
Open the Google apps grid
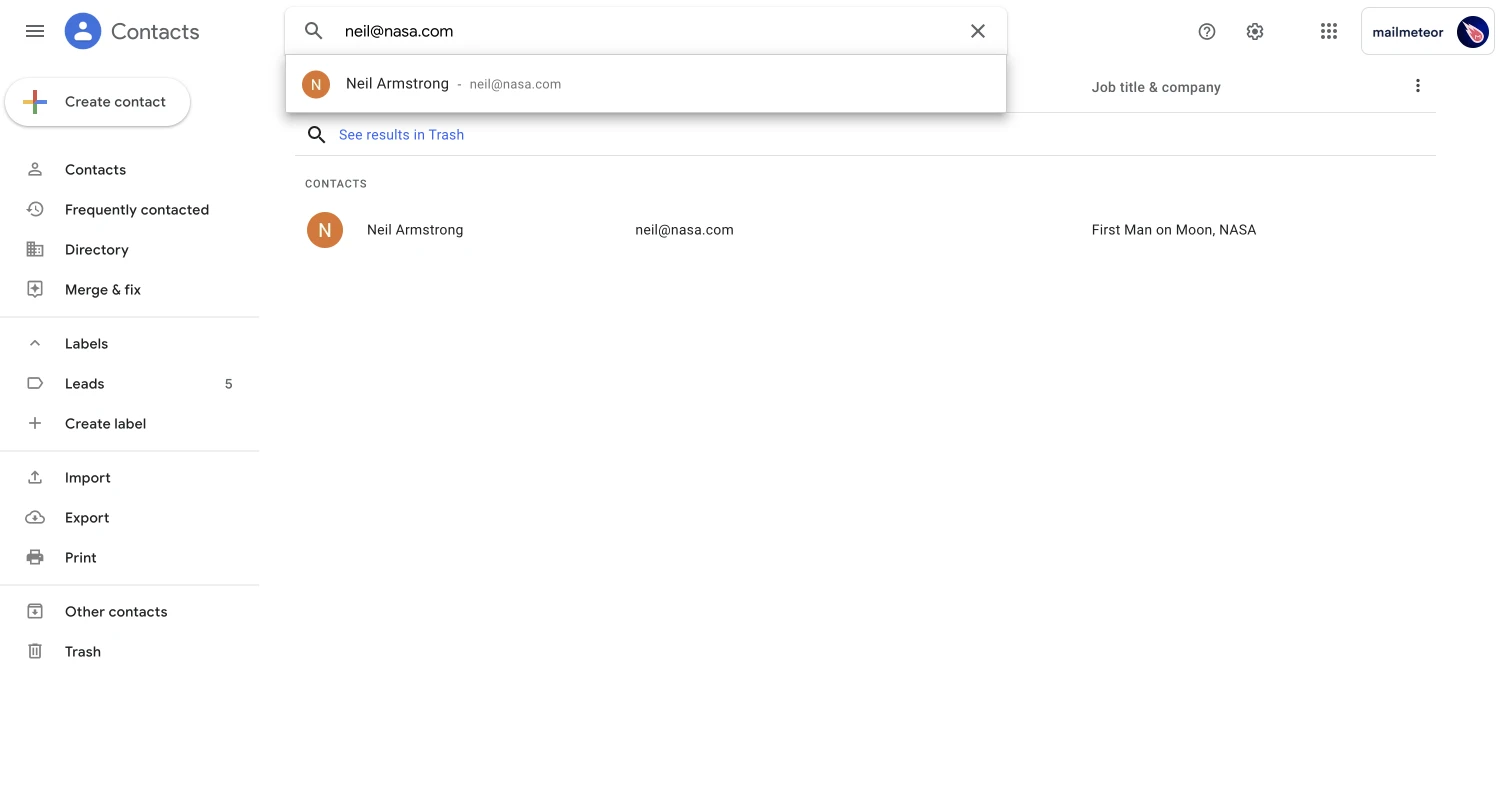1329,31
